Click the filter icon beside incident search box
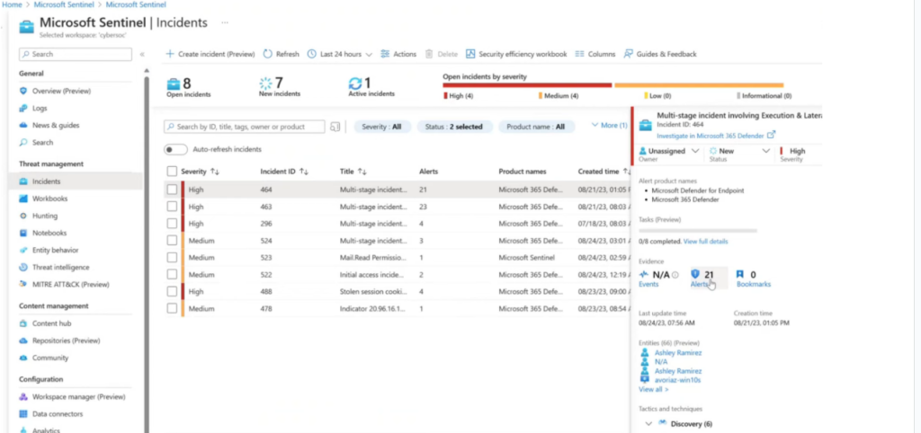This screenshot has width=921, height=433. [x=335, y=126]
